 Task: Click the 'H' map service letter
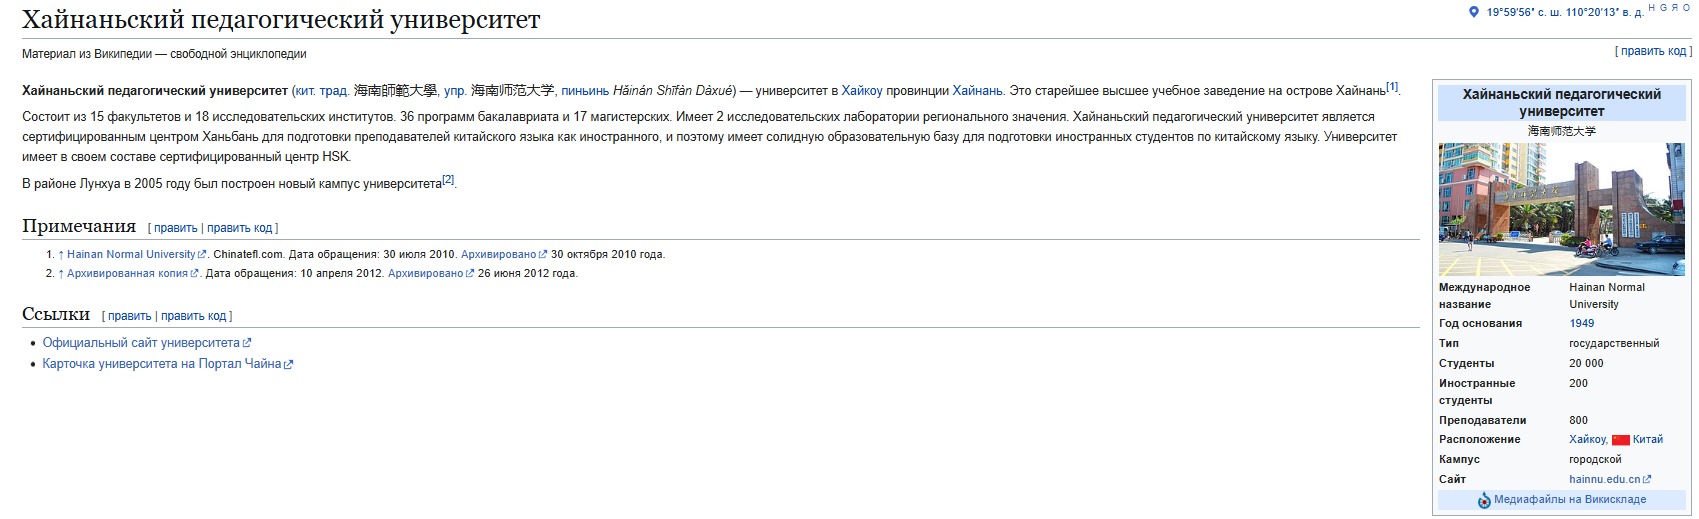click(1651, 8)
